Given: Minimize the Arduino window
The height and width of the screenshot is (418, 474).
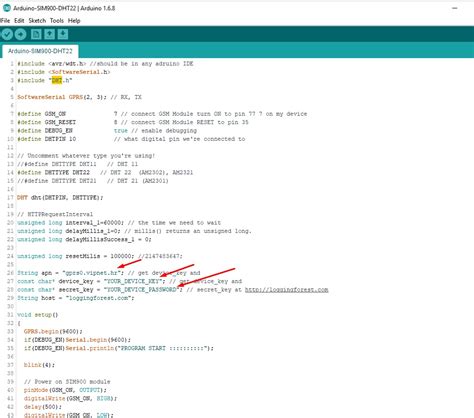Looking at the screenshot, I should pyautogui.click(x=455, y=8).
